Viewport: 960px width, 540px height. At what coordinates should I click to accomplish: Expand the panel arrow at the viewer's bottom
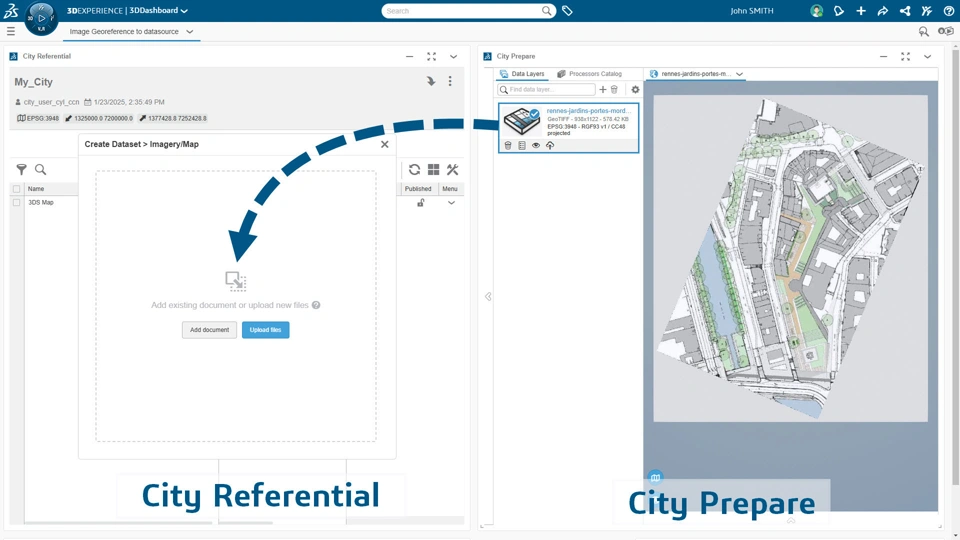pos(791,520)
